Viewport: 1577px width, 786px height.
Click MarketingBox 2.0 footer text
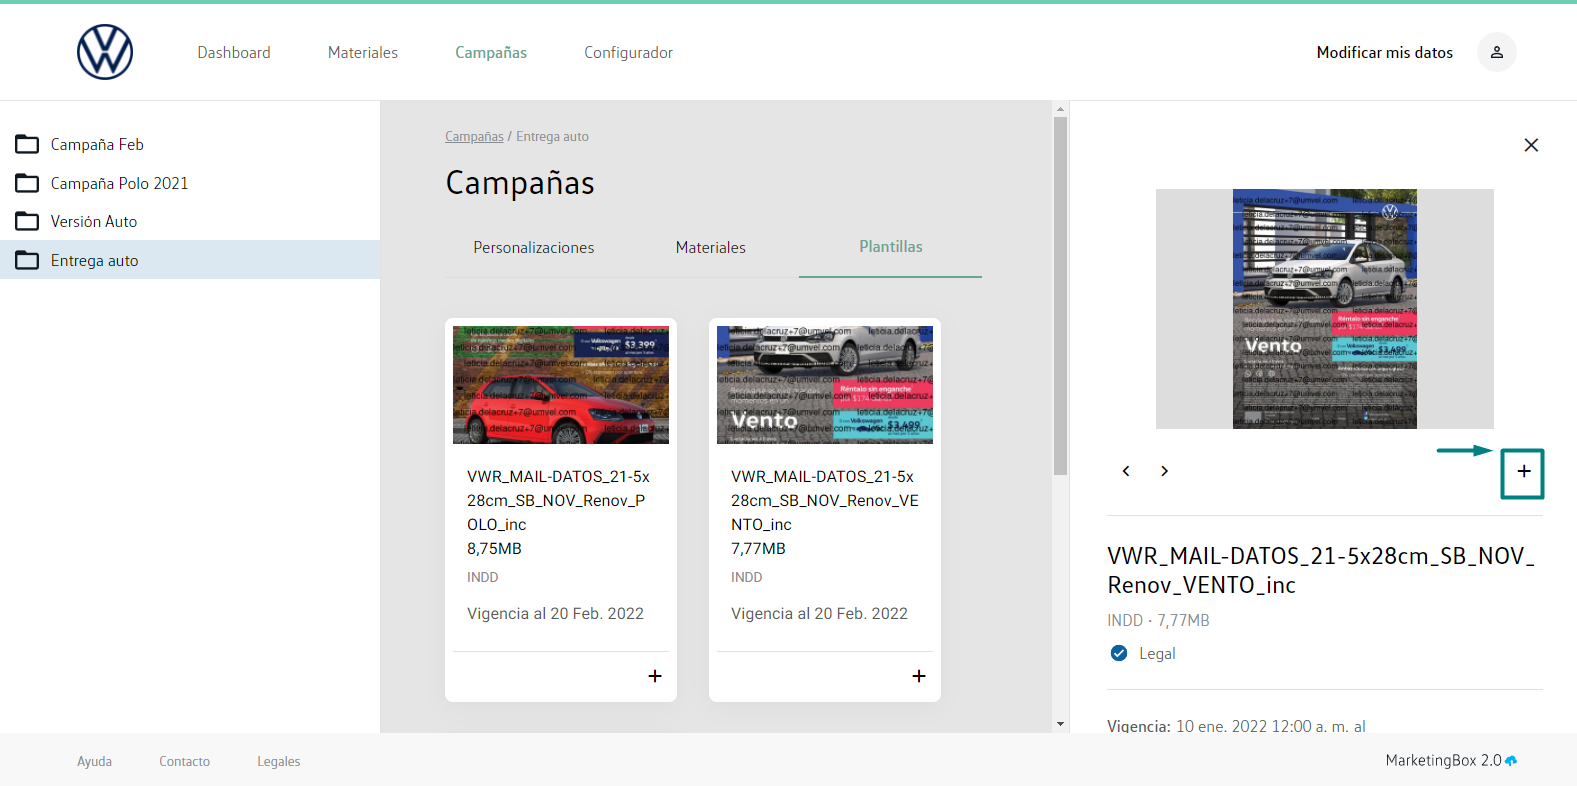pyautogui.click(x=1443, y=760)
